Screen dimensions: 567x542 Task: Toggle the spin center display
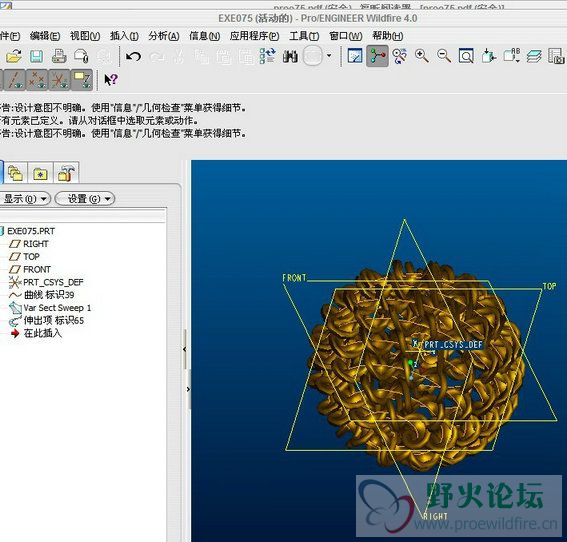pos(377,56)
